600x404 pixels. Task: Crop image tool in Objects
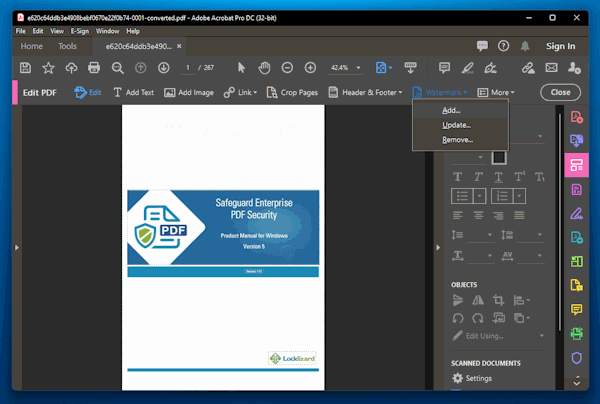click(498, 300)
